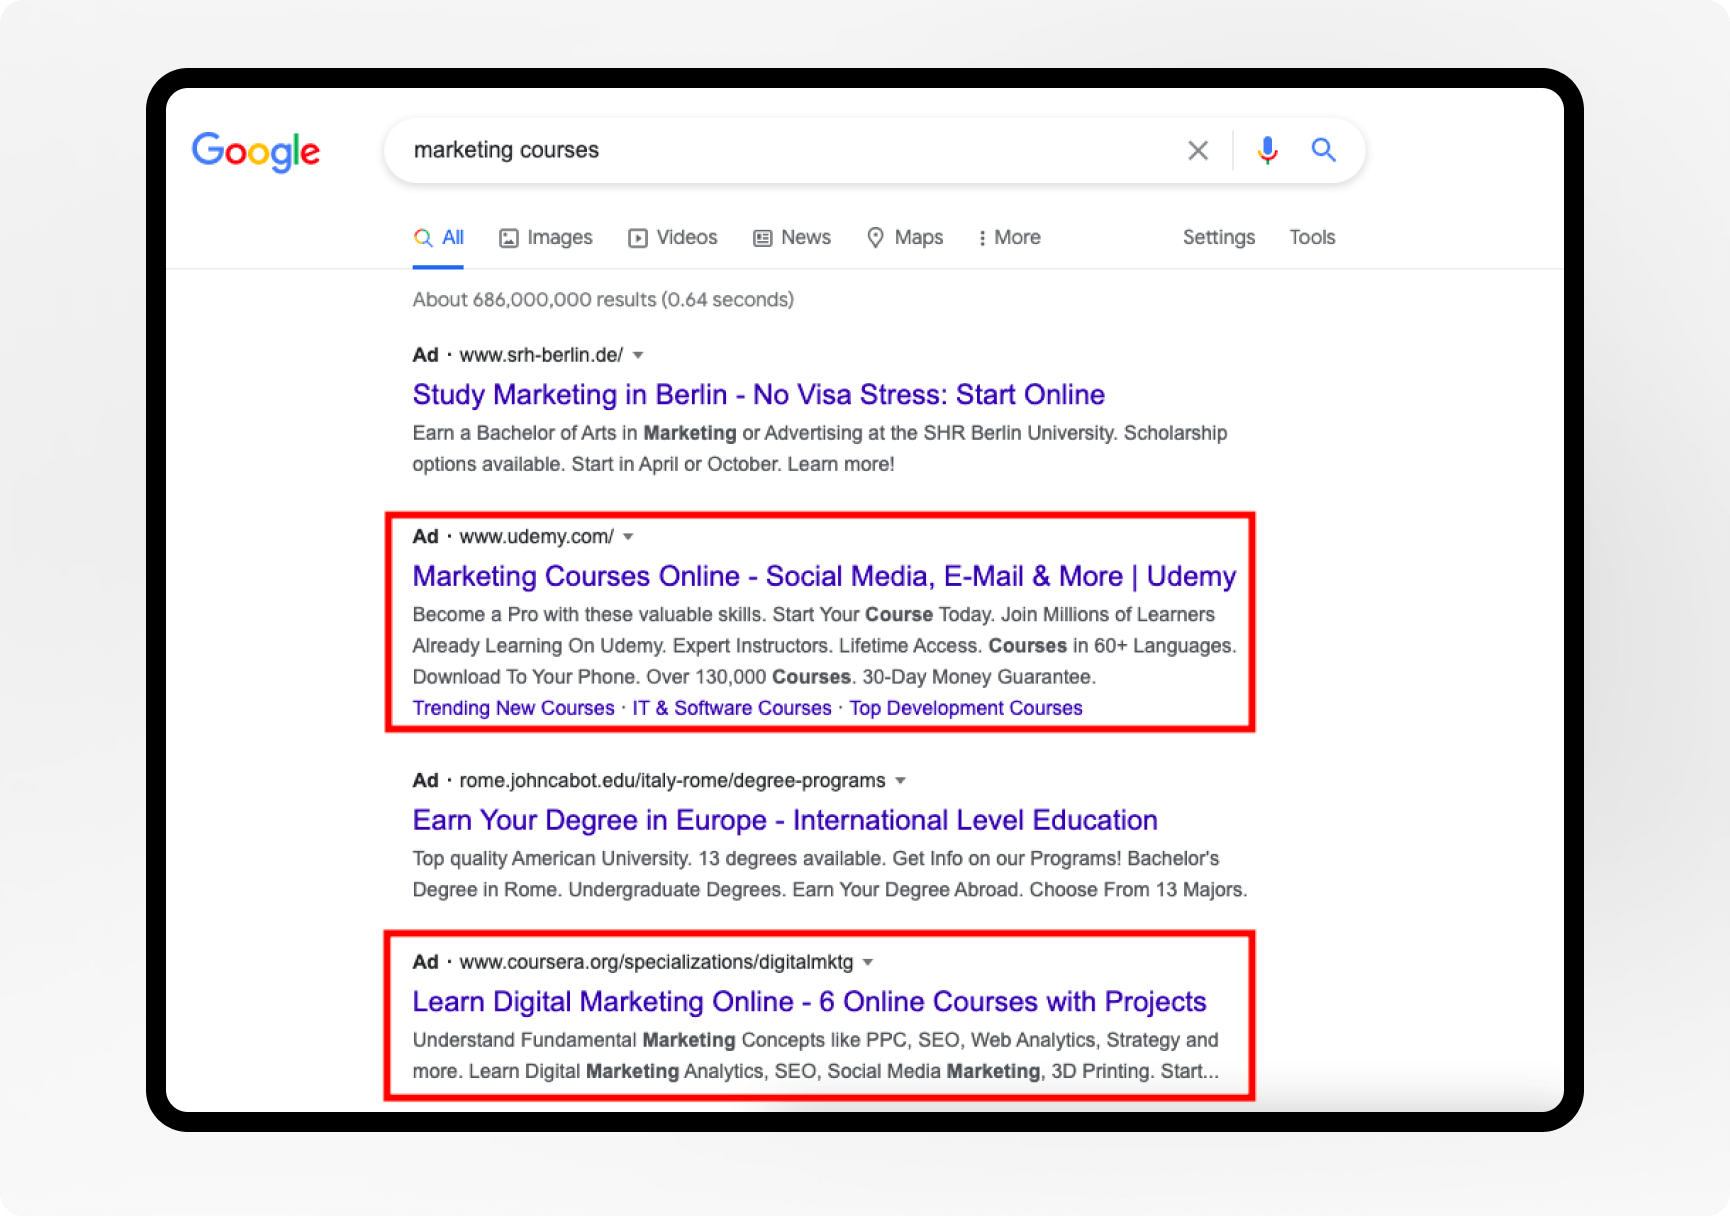Open the Maps tab
This screenshot has height=1216, width=1730.
tap(905, 237)
